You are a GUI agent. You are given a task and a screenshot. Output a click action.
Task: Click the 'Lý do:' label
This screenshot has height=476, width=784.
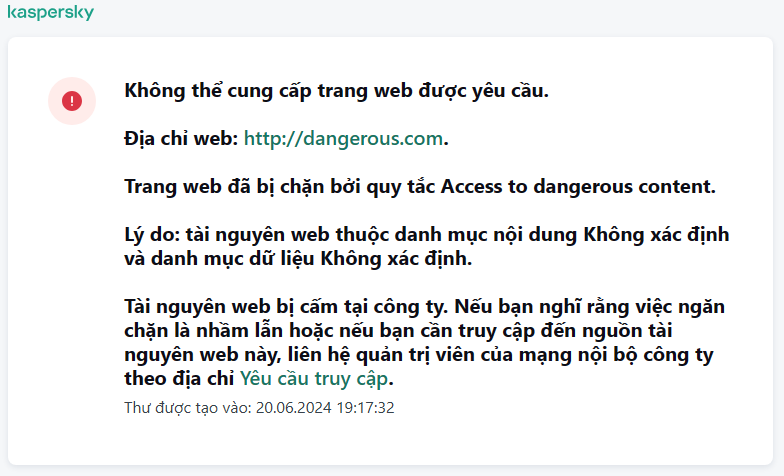coord(152,235)
